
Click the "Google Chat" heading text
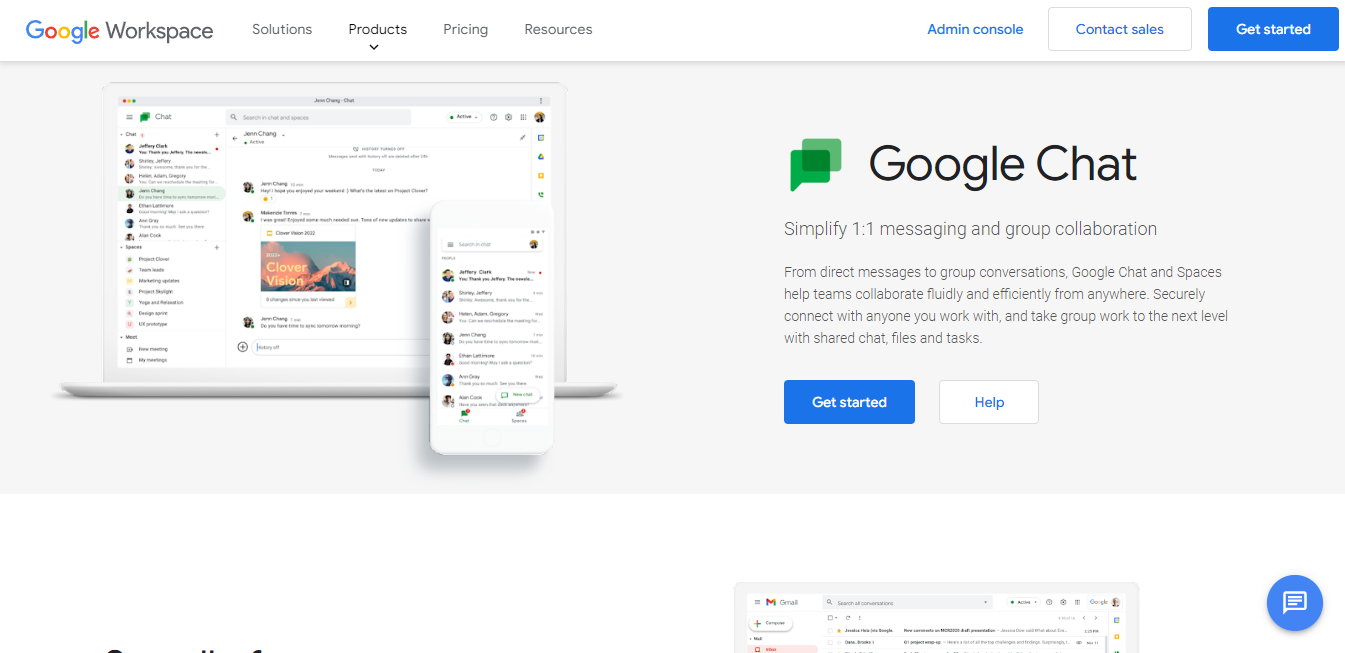coord(1003,165)
